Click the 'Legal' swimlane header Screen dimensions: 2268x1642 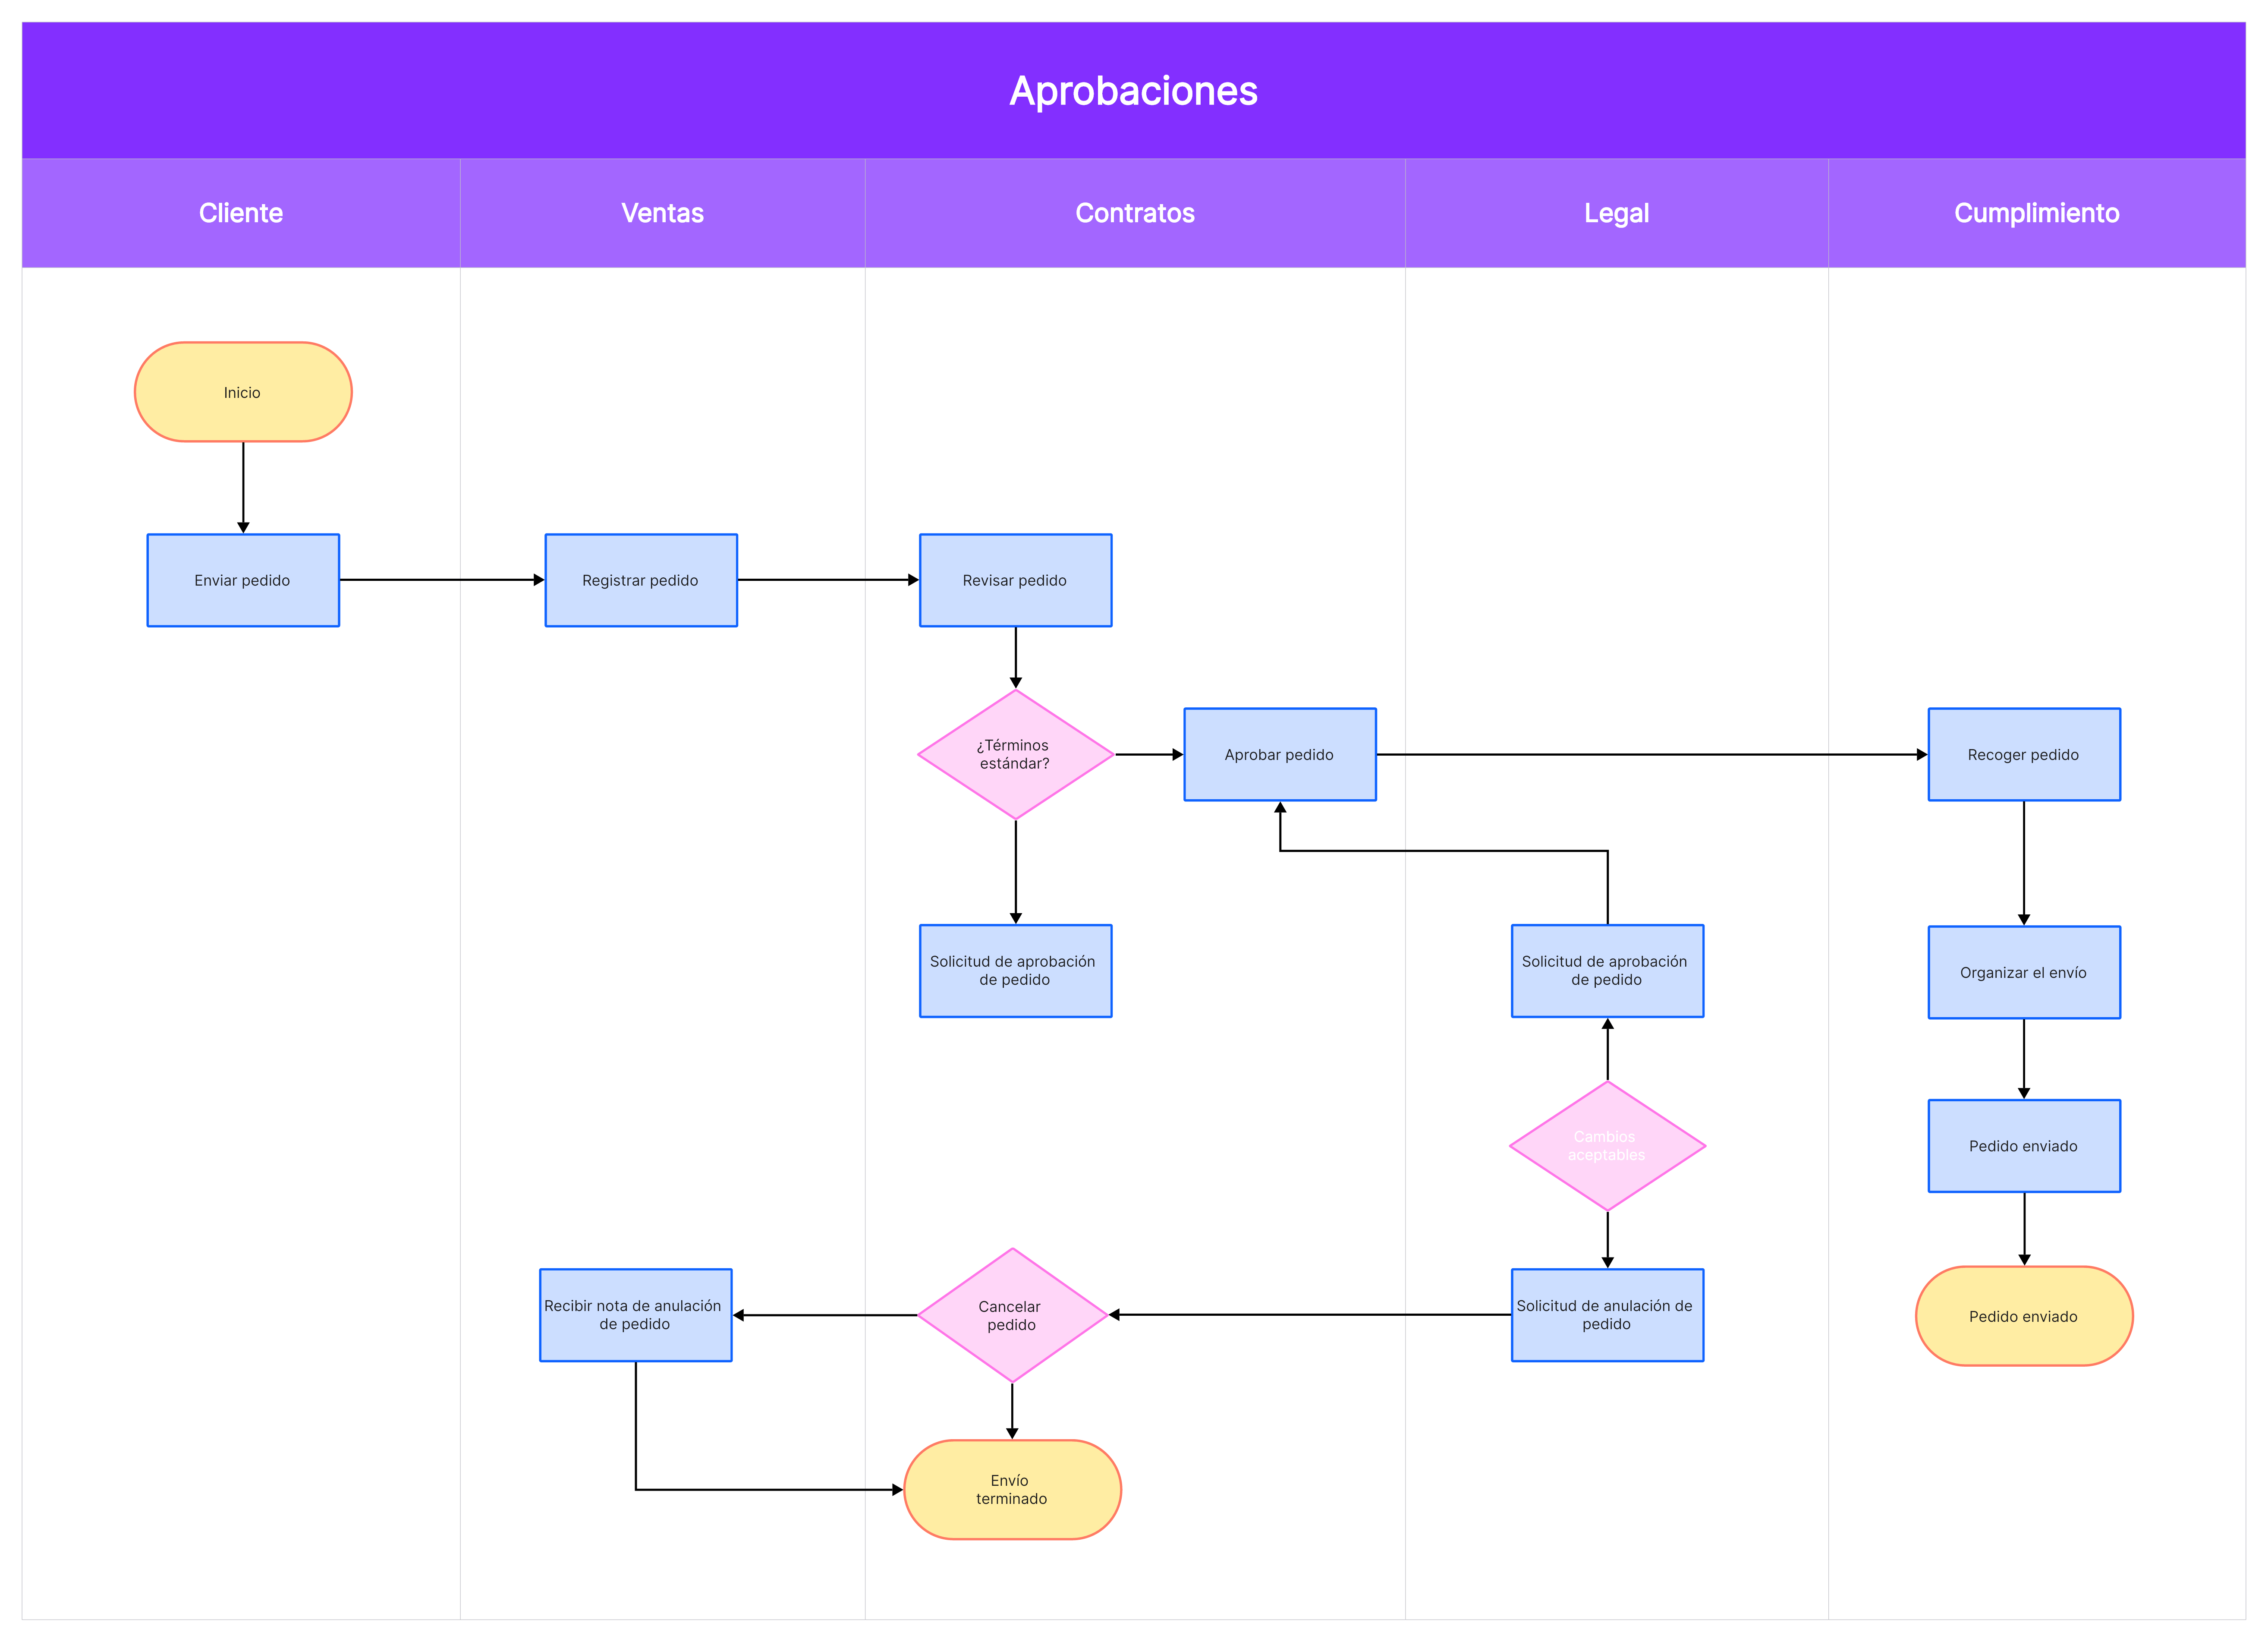pos(1617,213)
